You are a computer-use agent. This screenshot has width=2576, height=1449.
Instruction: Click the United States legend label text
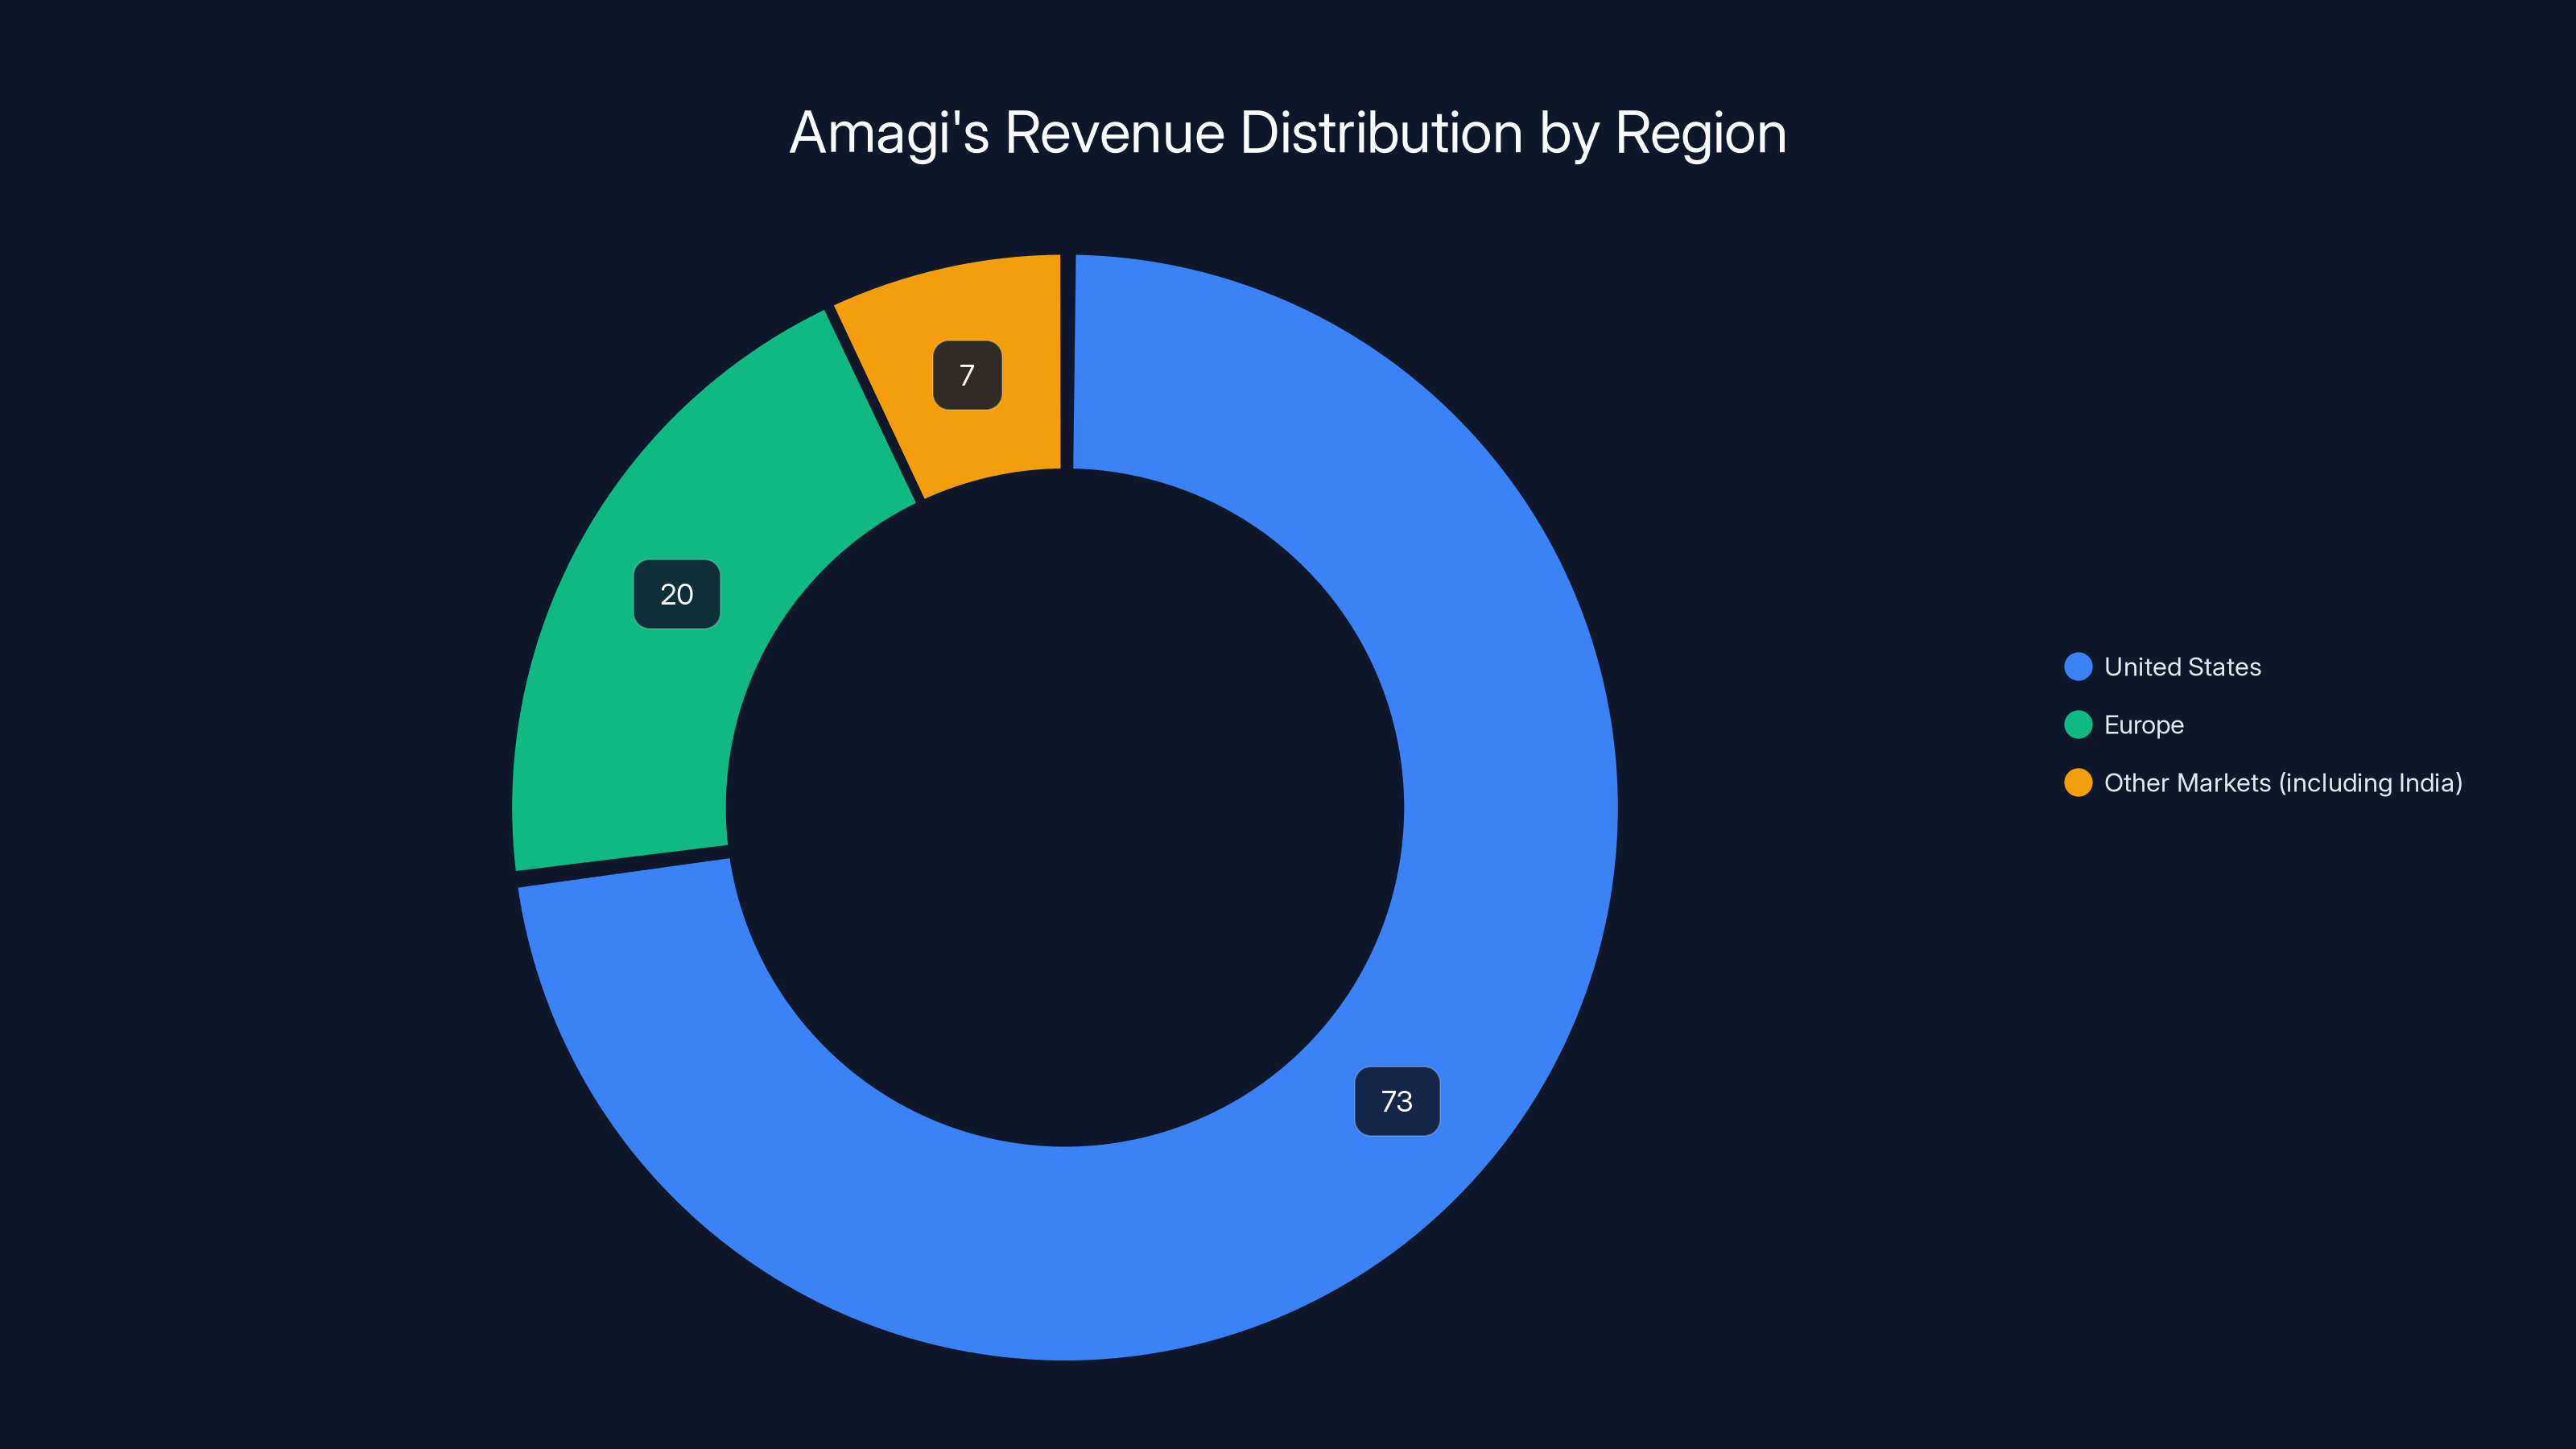(2183, 667)
